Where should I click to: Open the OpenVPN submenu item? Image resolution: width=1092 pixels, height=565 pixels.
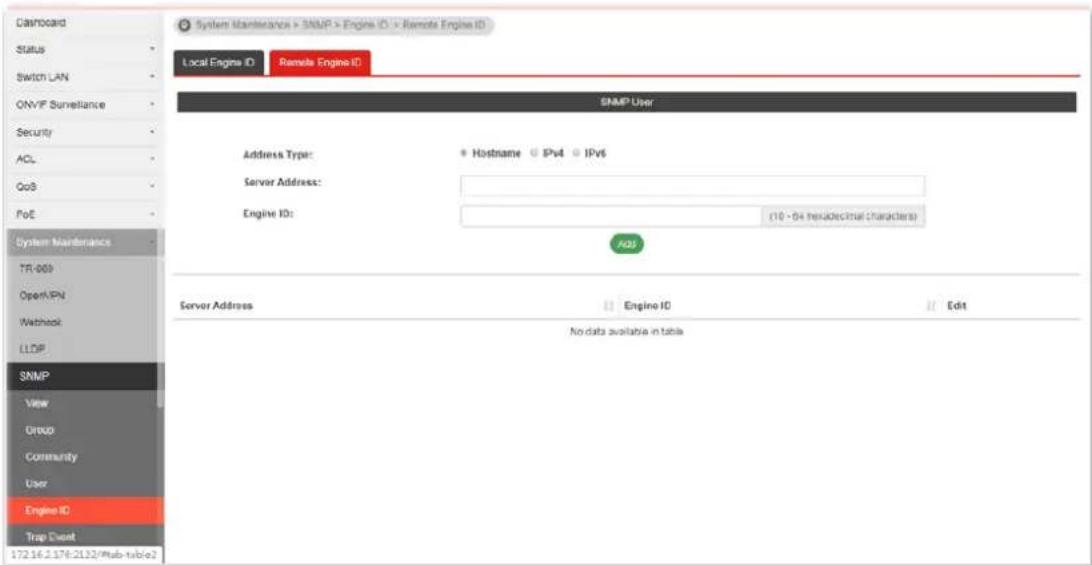pos(82,295)
